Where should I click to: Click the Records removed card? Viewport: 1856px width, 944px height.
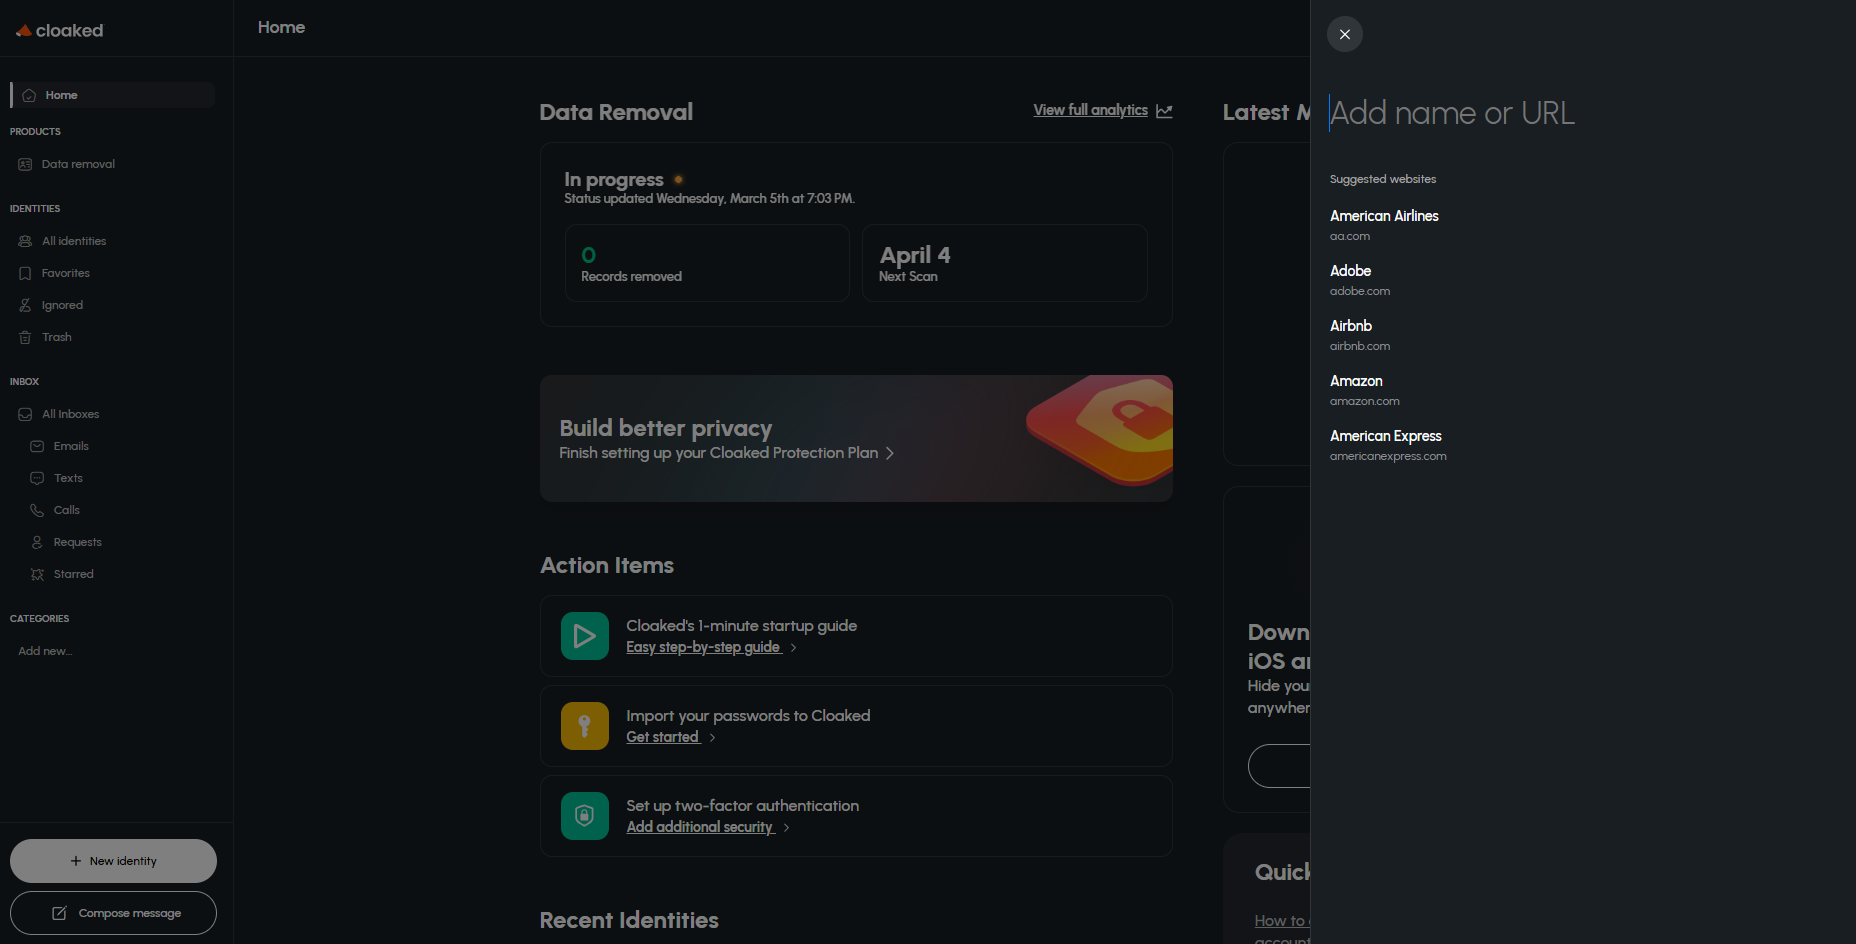707,263
